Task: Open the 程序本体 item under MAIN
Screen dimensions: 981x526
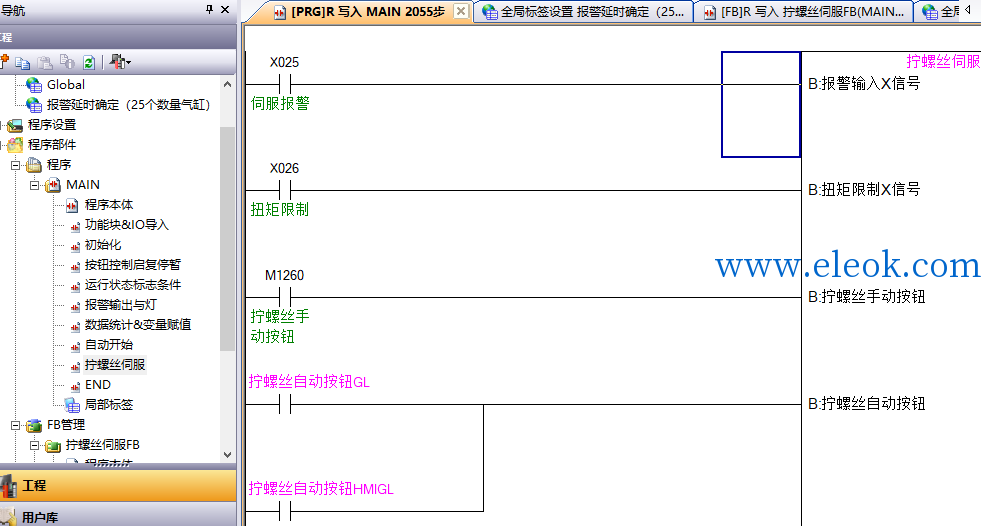Action: point(109,205)
